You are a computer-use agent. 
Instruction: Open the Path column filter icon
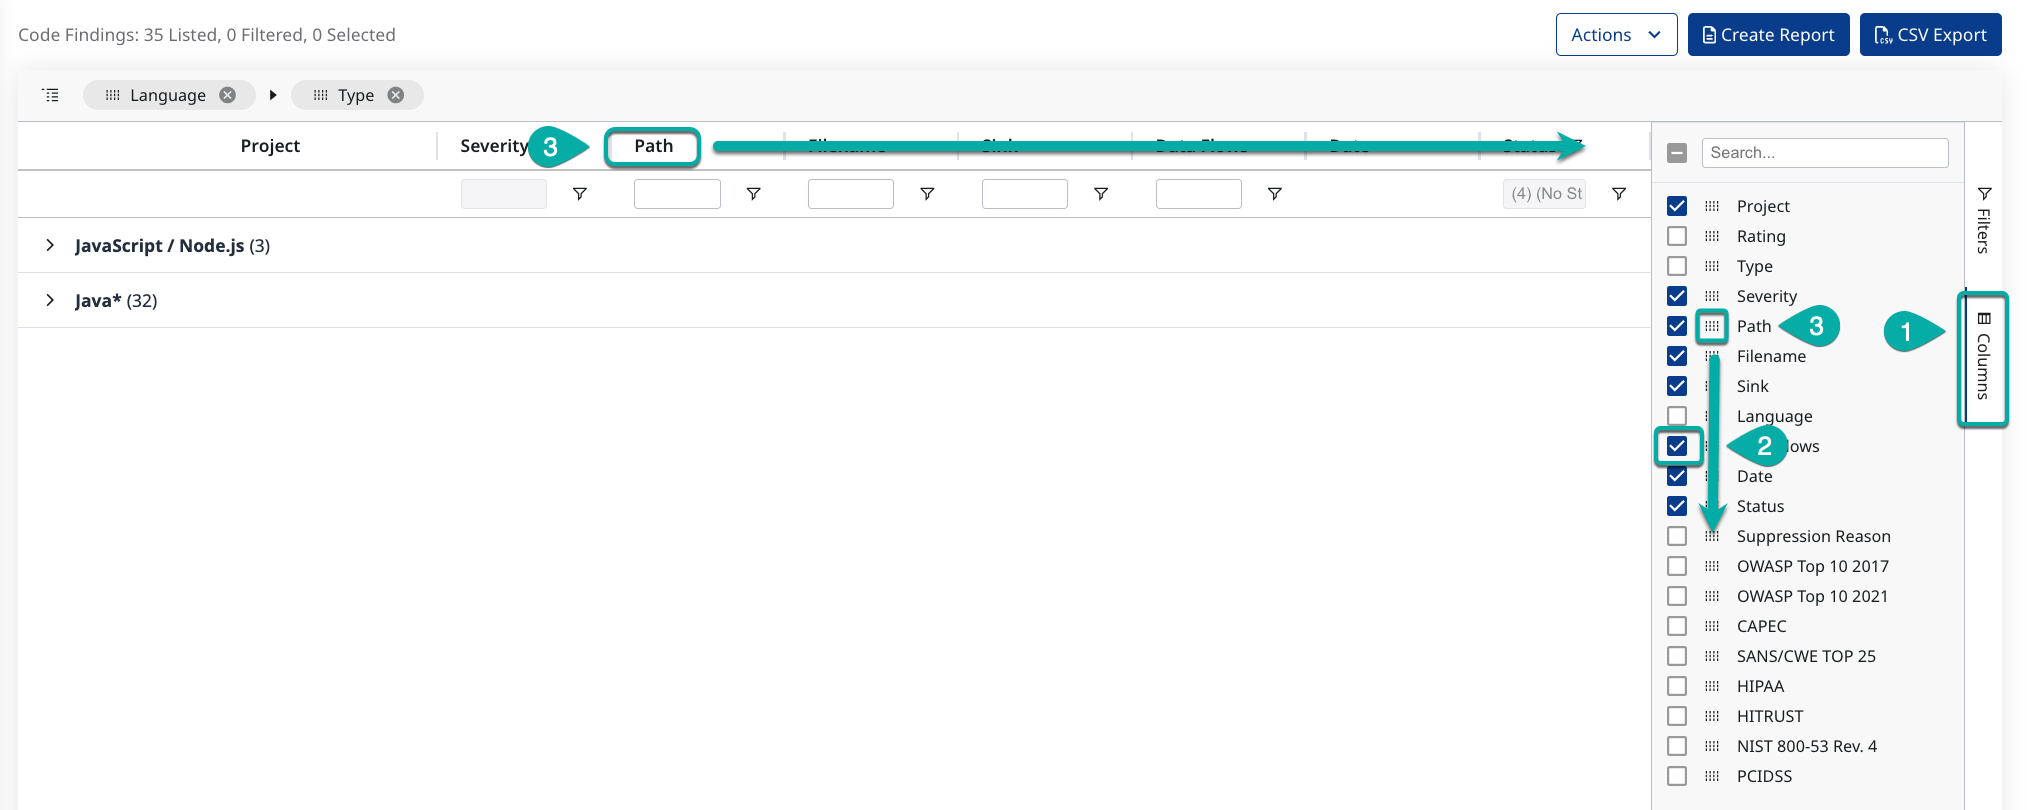click(x=754, y=194)
